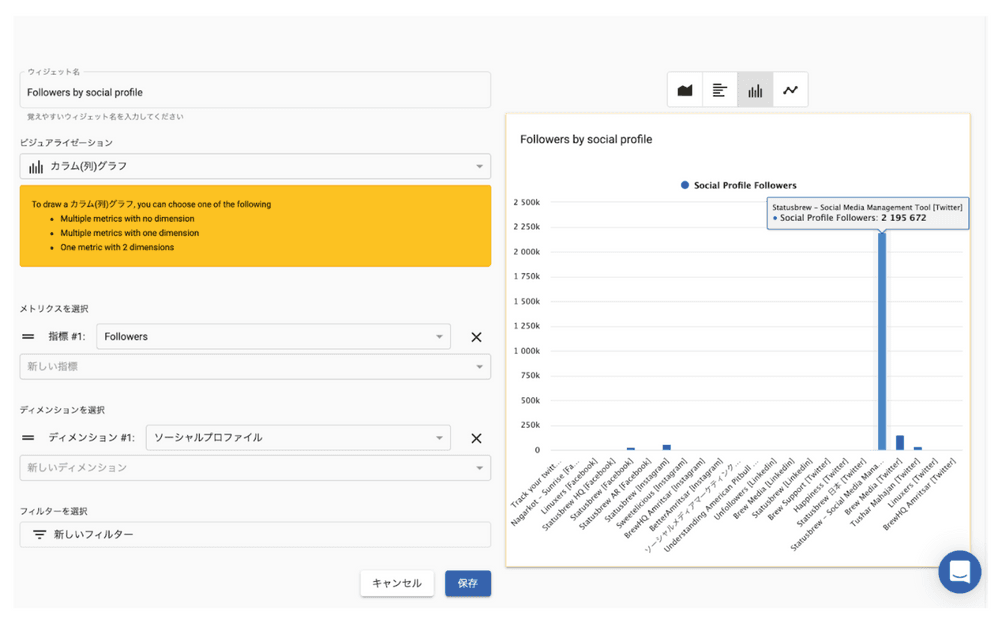1000x625 pixels.
Task: Open the カラム(列)グラフ visualization dropdown
Action: pos(255,167)
